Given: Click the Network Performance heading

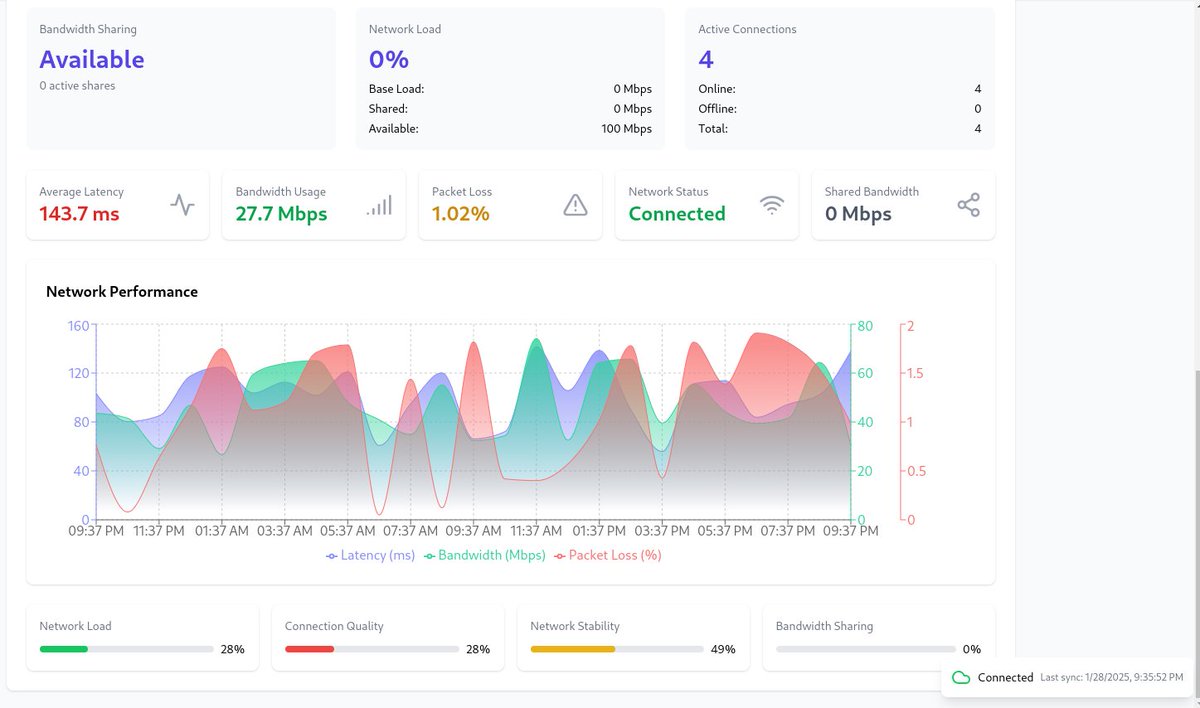Looking at the screenshot, I should pyautogui.click(x=122, y=292).
